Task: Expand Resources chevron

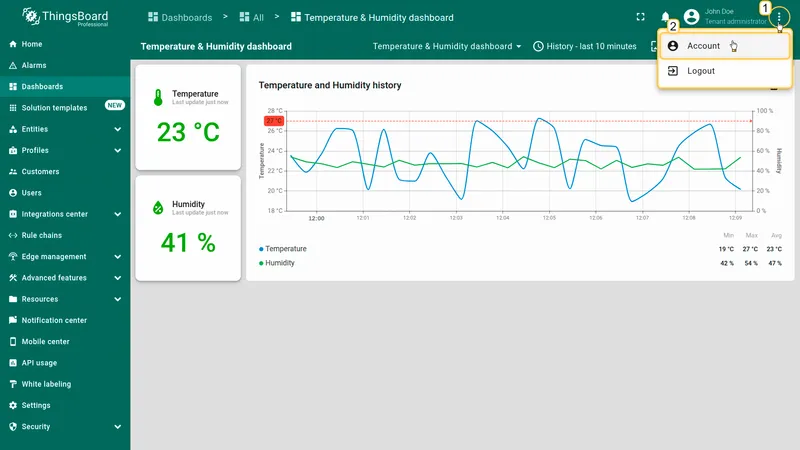Action: coord(117,299)
